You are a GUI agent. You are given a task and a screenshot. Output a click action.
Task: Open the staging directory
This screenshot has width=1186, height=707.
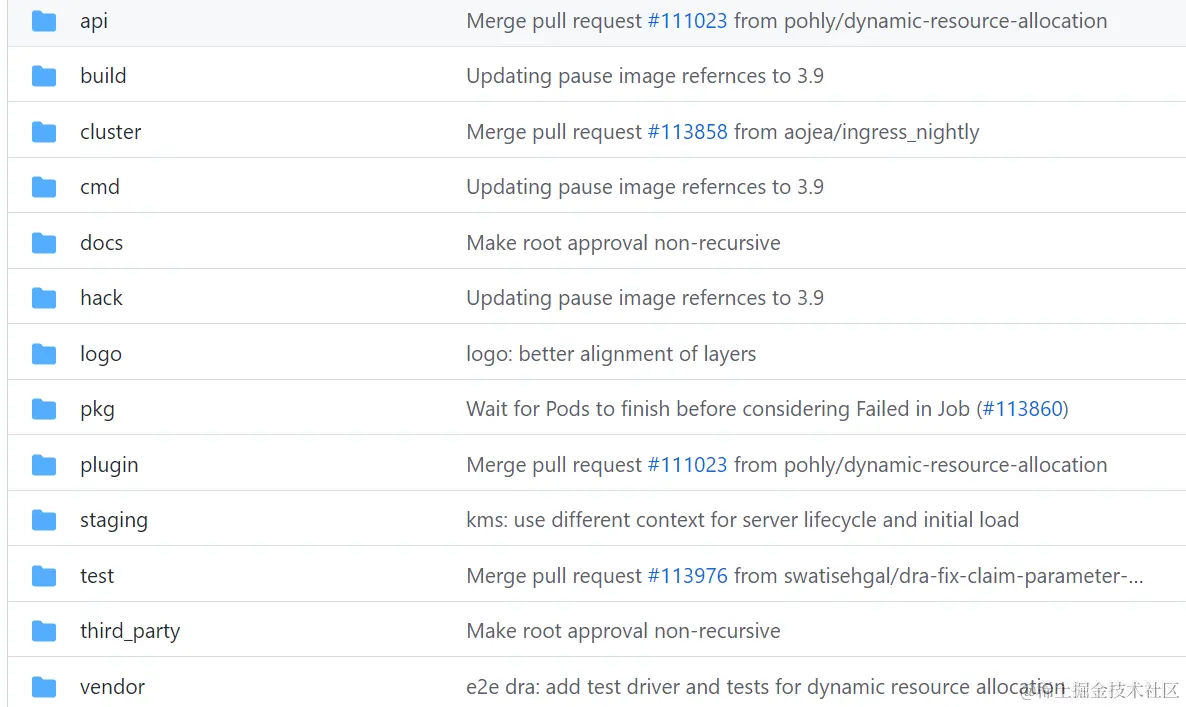(x=114, y=520)
